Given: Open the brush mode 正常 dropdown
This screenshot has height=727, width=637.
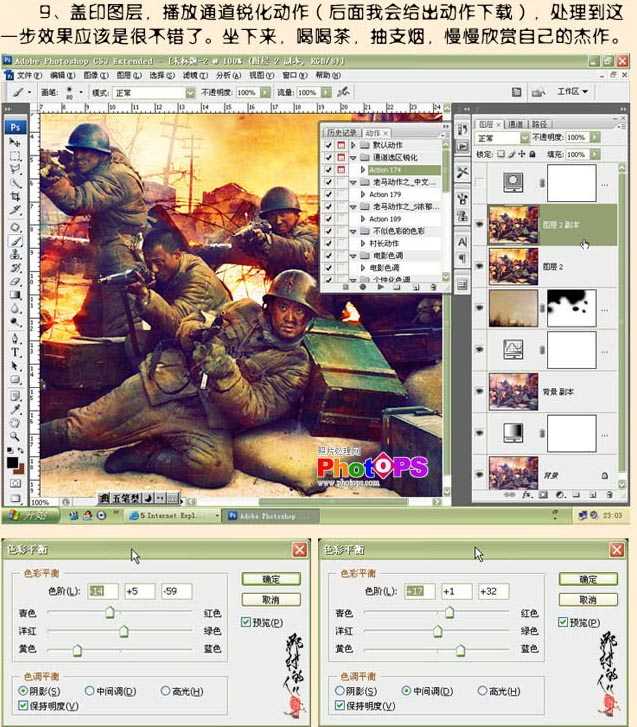Looking at the screenshot, I should [190, 92].
